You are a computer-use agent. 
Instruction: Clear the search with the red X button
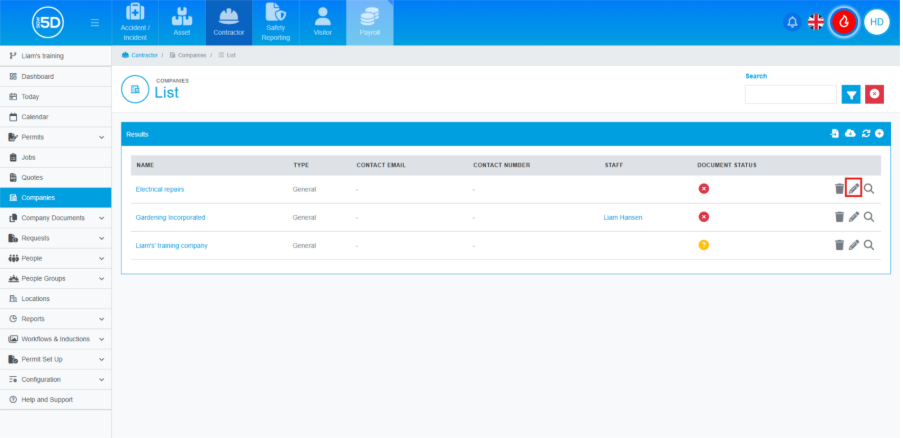pos(874,94)
